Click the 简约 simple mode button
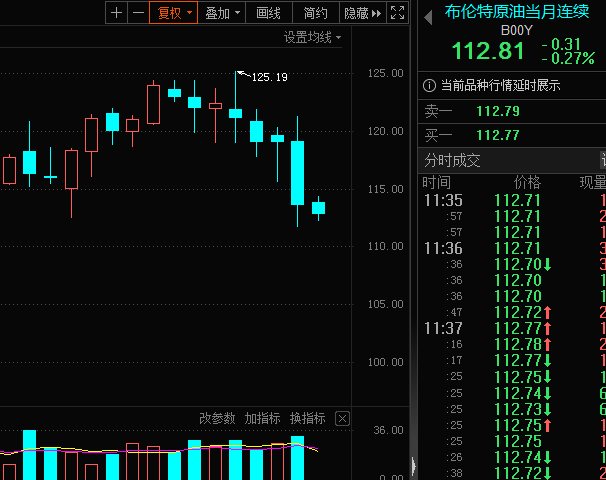This screenshot has width=606, height=480. pos(315,13)
